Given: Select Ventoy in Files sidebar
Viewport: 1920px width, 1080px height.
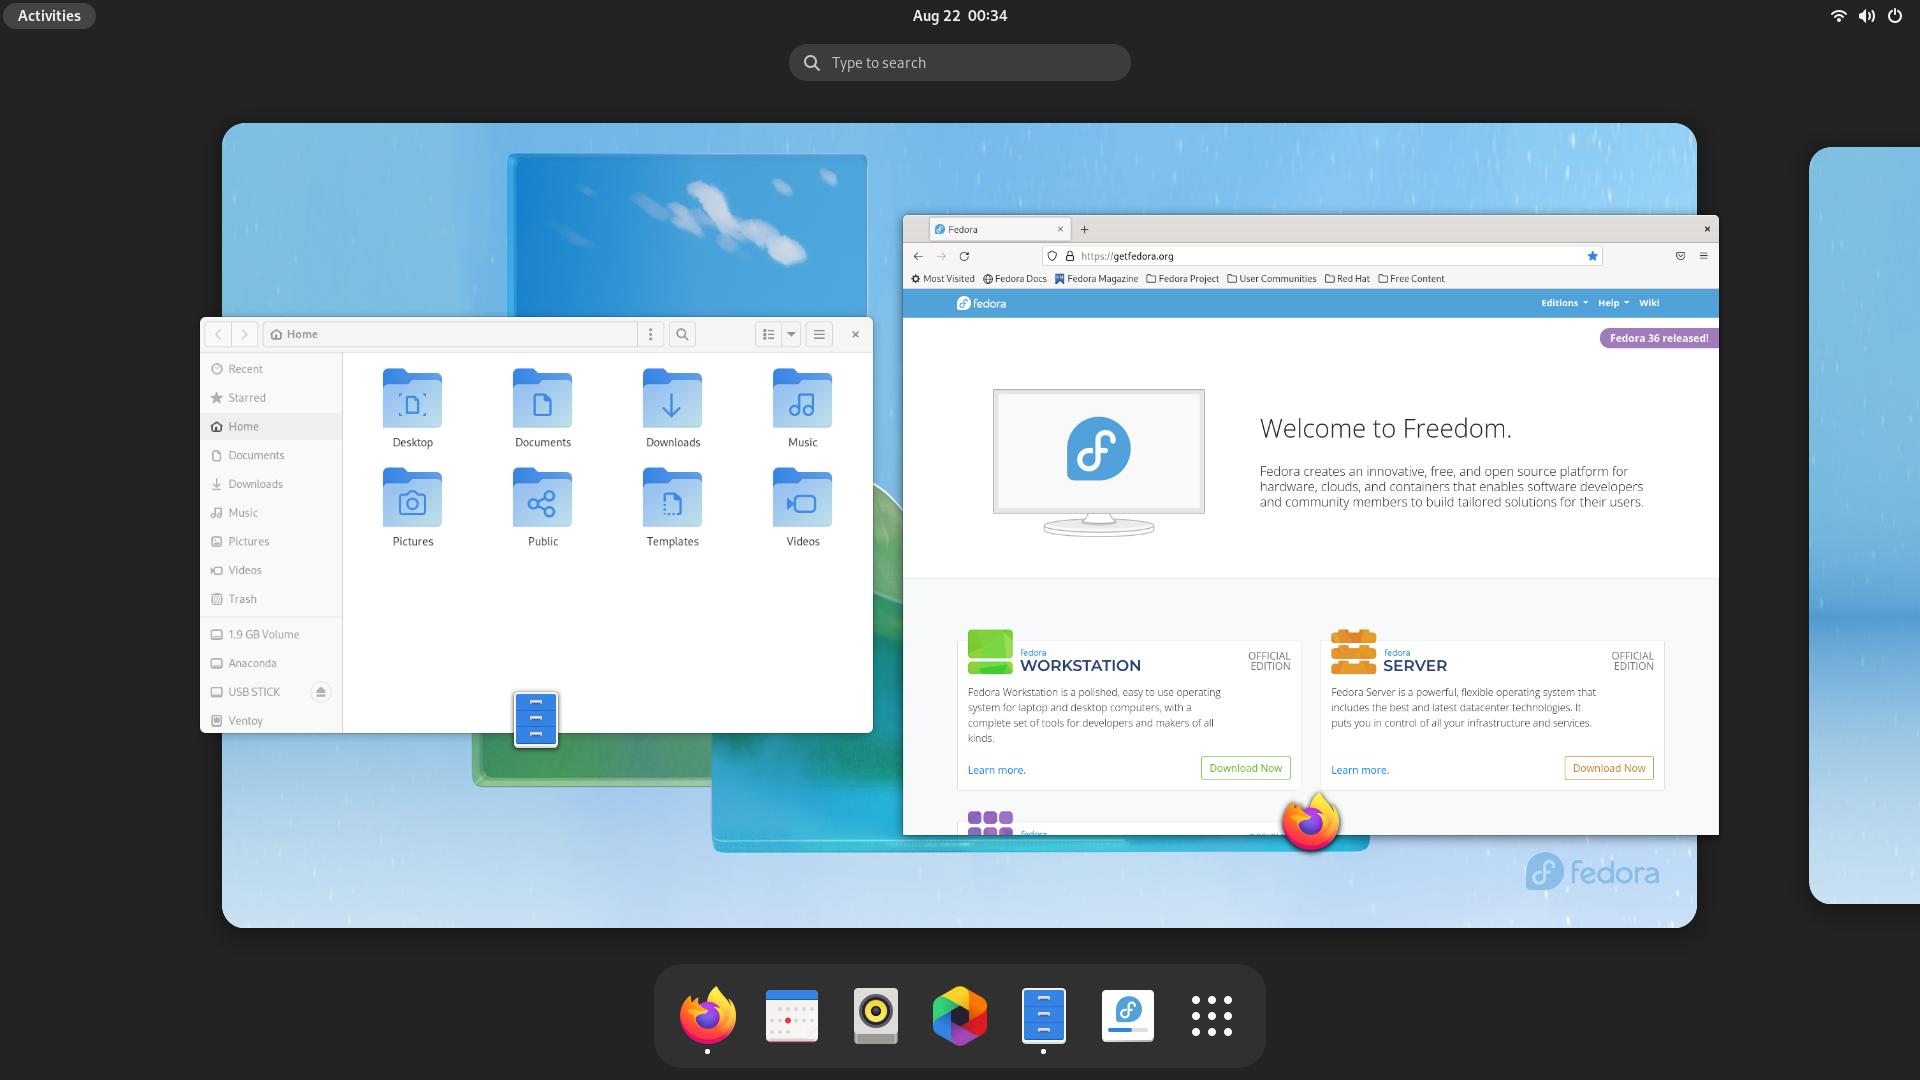Looking at the screenshot, I should [271, 720].
